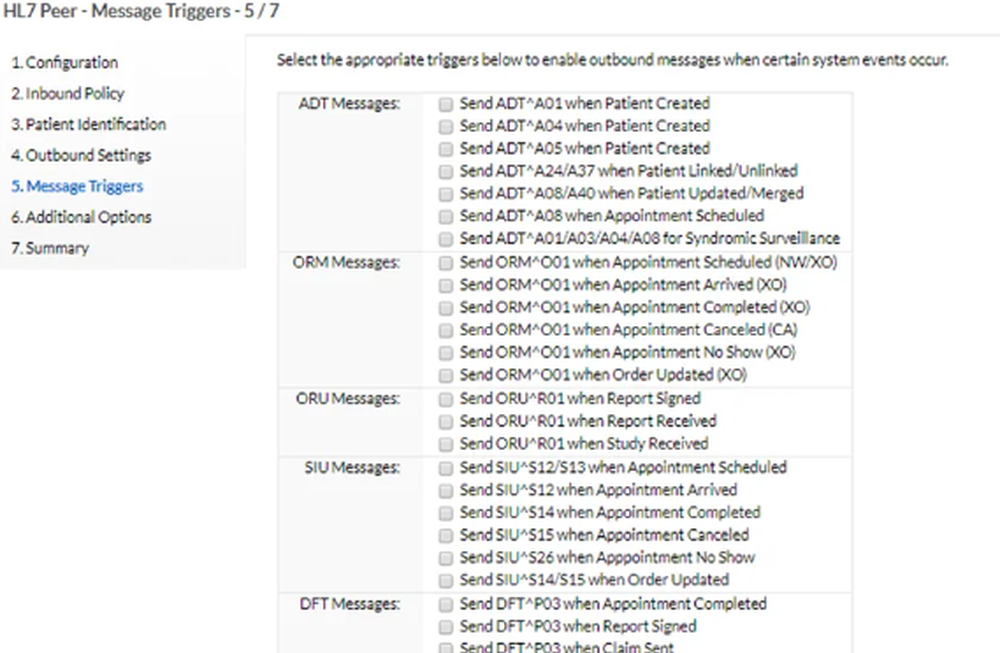The image size is (1000, 653).
Task: Check Send SIU^S15 when Appointment Canceled
Action: (444, 534)
